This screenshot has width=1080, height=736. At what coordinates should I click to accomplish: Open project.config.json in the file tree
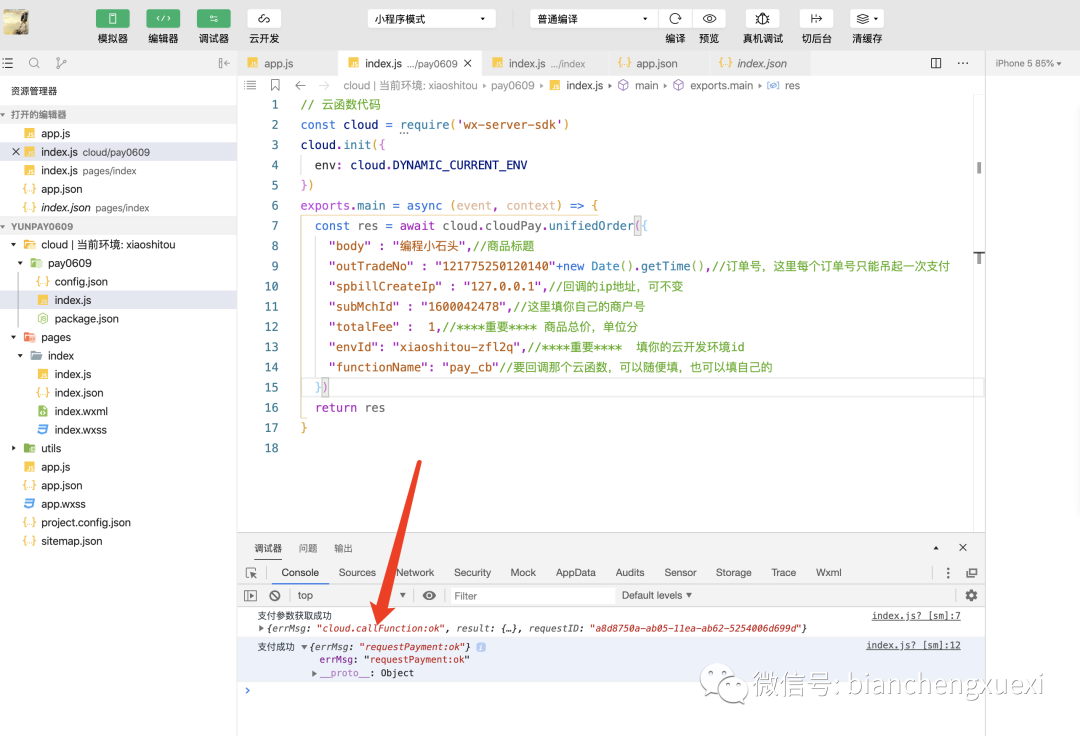point(85,523)
